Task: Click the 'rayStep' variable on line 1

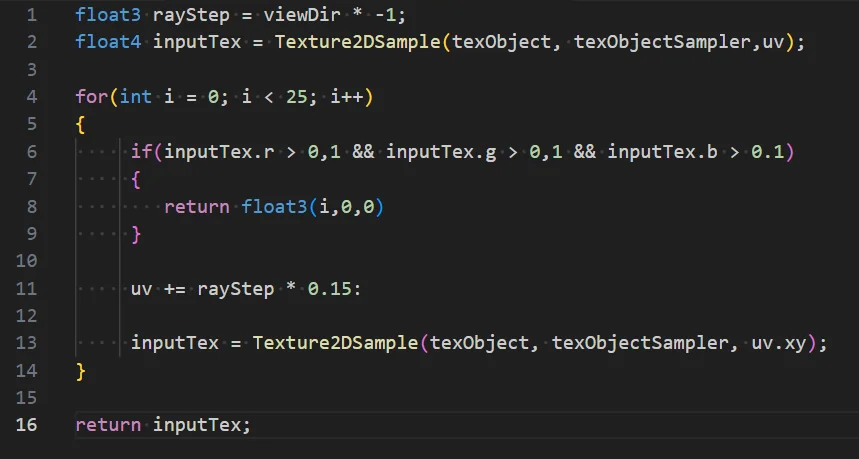Action: click(191, 15)
